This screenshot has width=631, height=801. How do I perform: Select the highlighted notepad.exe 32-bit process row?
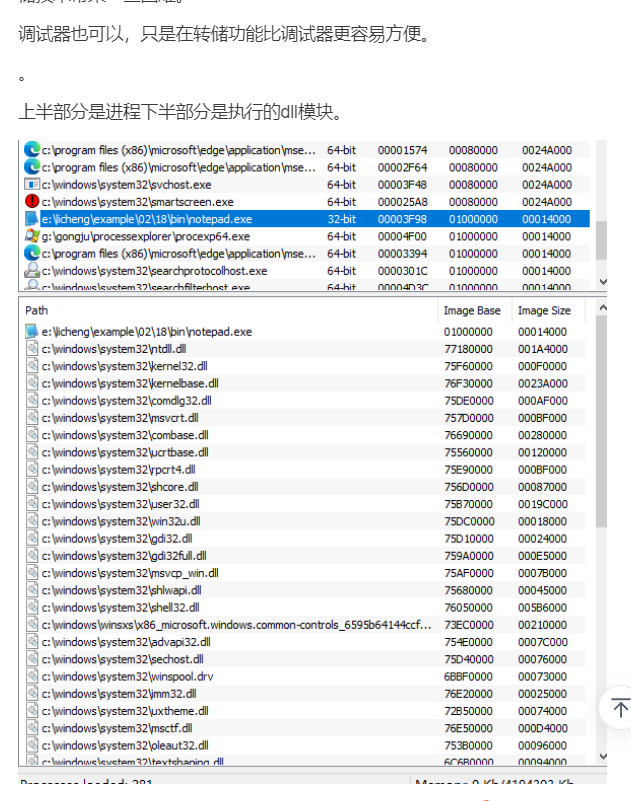click(x=300, y=219)
